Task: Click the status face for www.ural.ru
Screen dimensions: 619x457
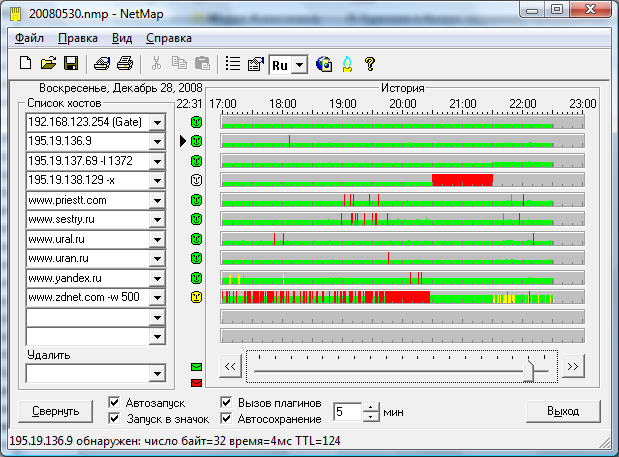Action: tap(196, 239)
